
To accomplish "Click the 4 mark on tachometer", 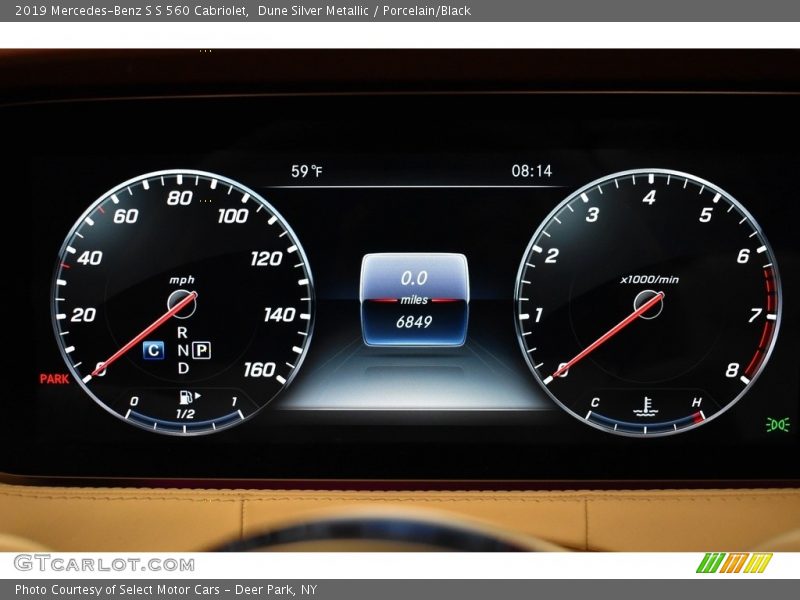I will (x=649, y=197).
